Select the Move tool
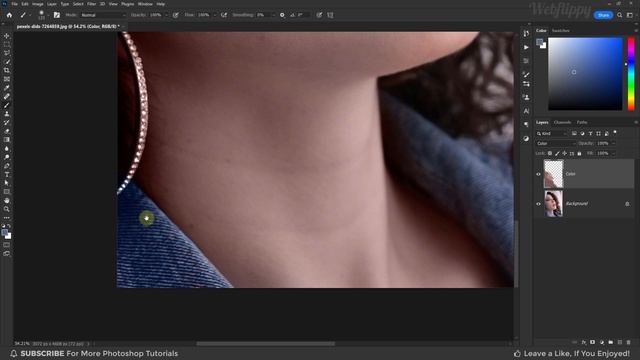 [x=7, y=36]
